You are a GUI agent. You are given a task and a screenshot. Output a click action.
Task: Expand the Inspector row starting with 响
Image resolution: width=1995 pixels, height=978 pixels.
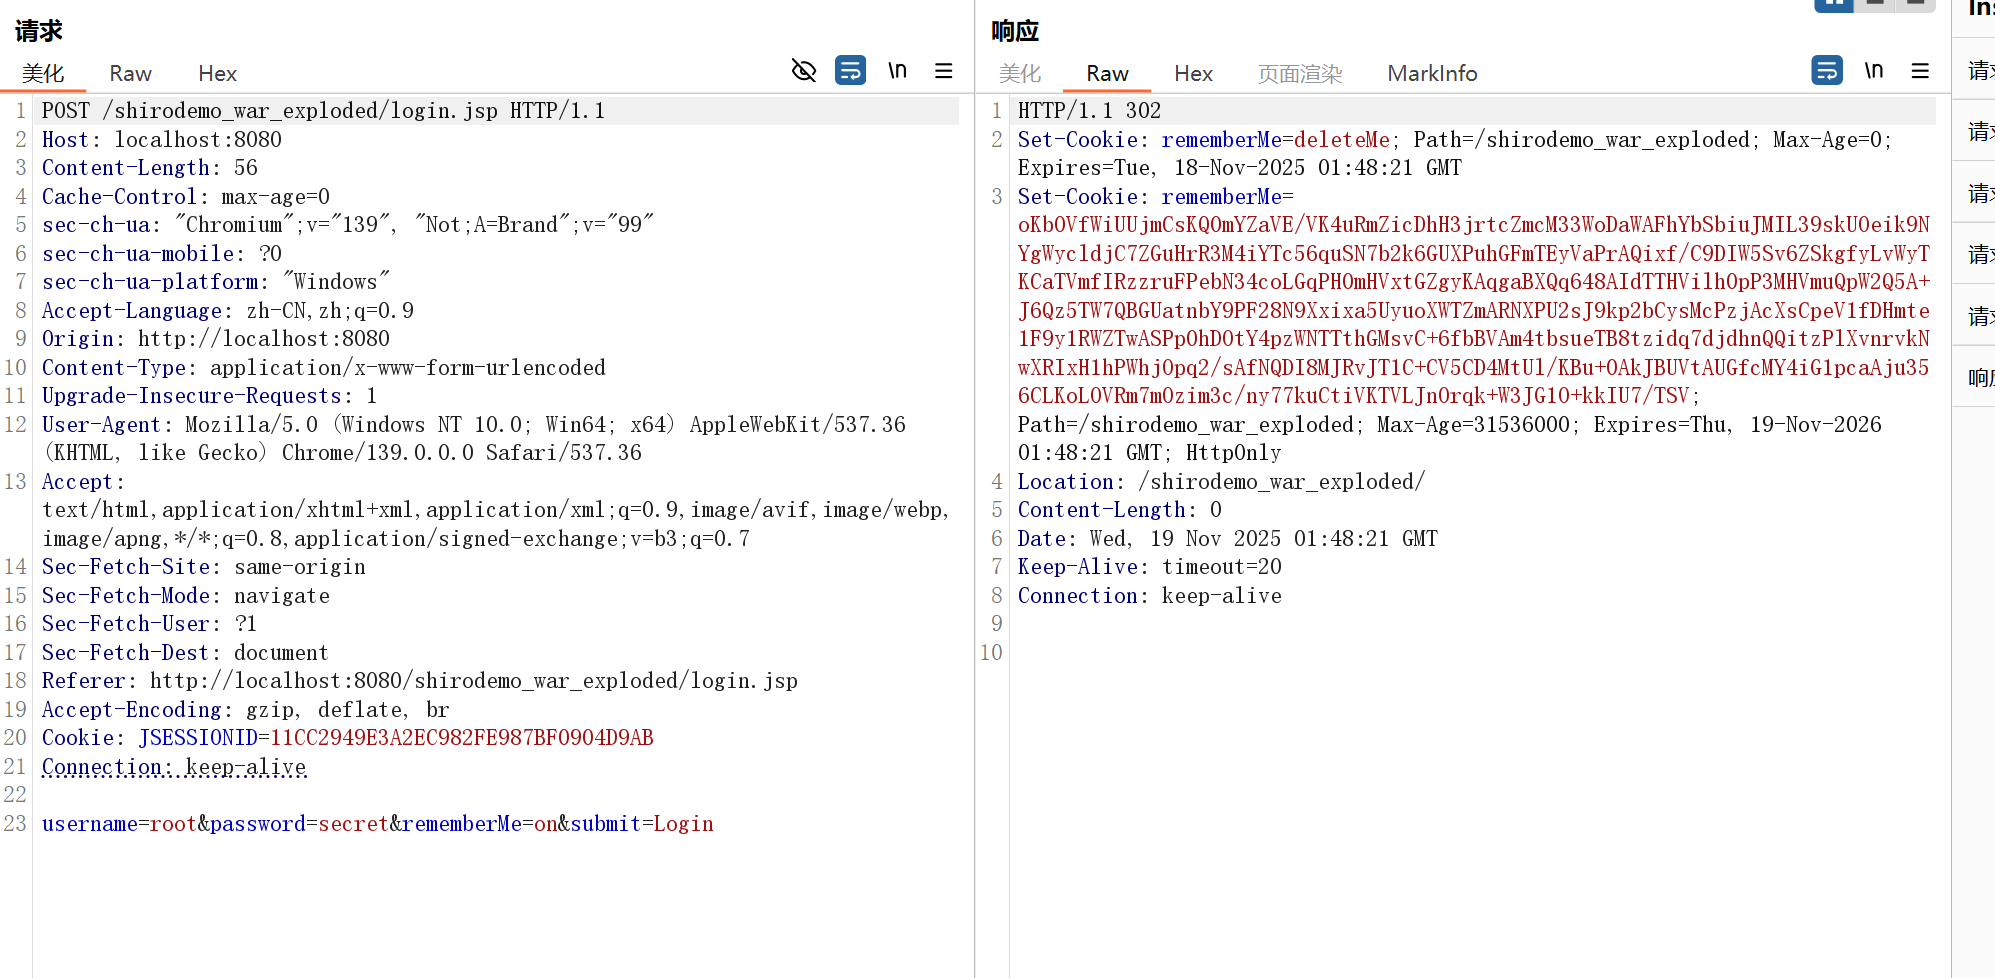1979,377
